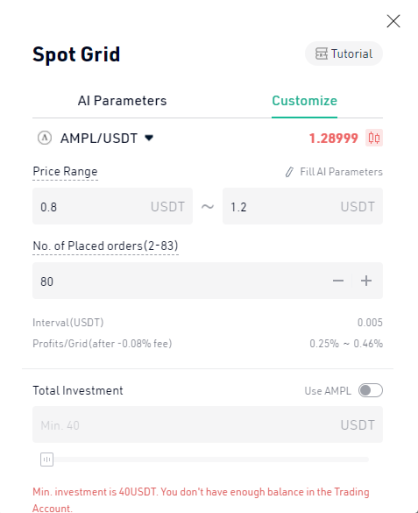Viewport: 418px width, 513px height.
Task: Switch to AI Parameters tab
Action: (x=122, y=101)
